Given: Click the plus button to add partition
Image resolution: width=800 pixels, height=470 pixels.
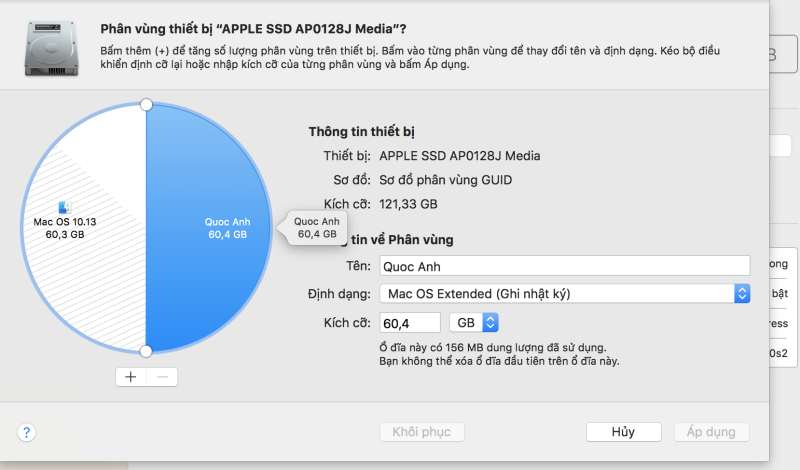Looking at the screenshot, I should click(x=130, y=377).
